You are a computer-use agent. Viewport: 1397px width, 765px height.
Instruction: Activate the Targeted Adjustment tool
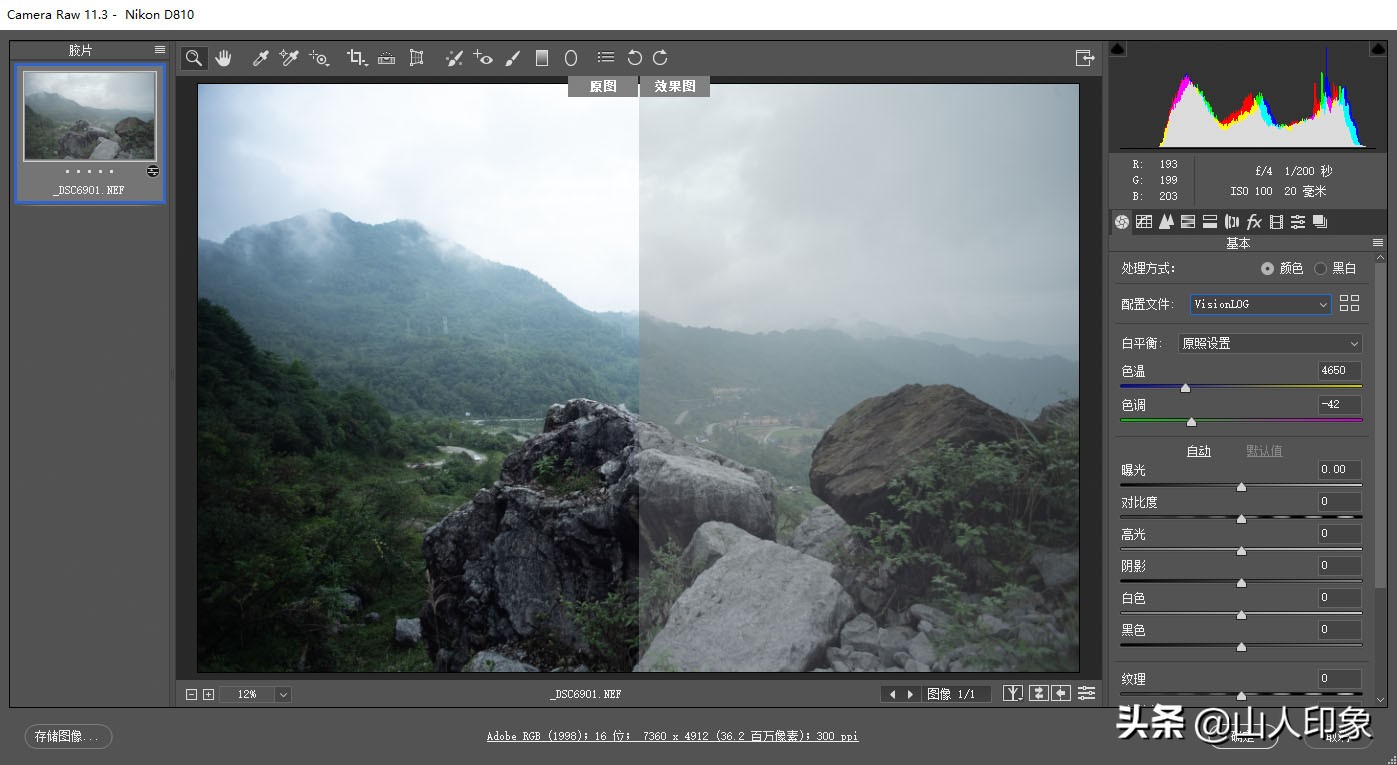(319, 58)
